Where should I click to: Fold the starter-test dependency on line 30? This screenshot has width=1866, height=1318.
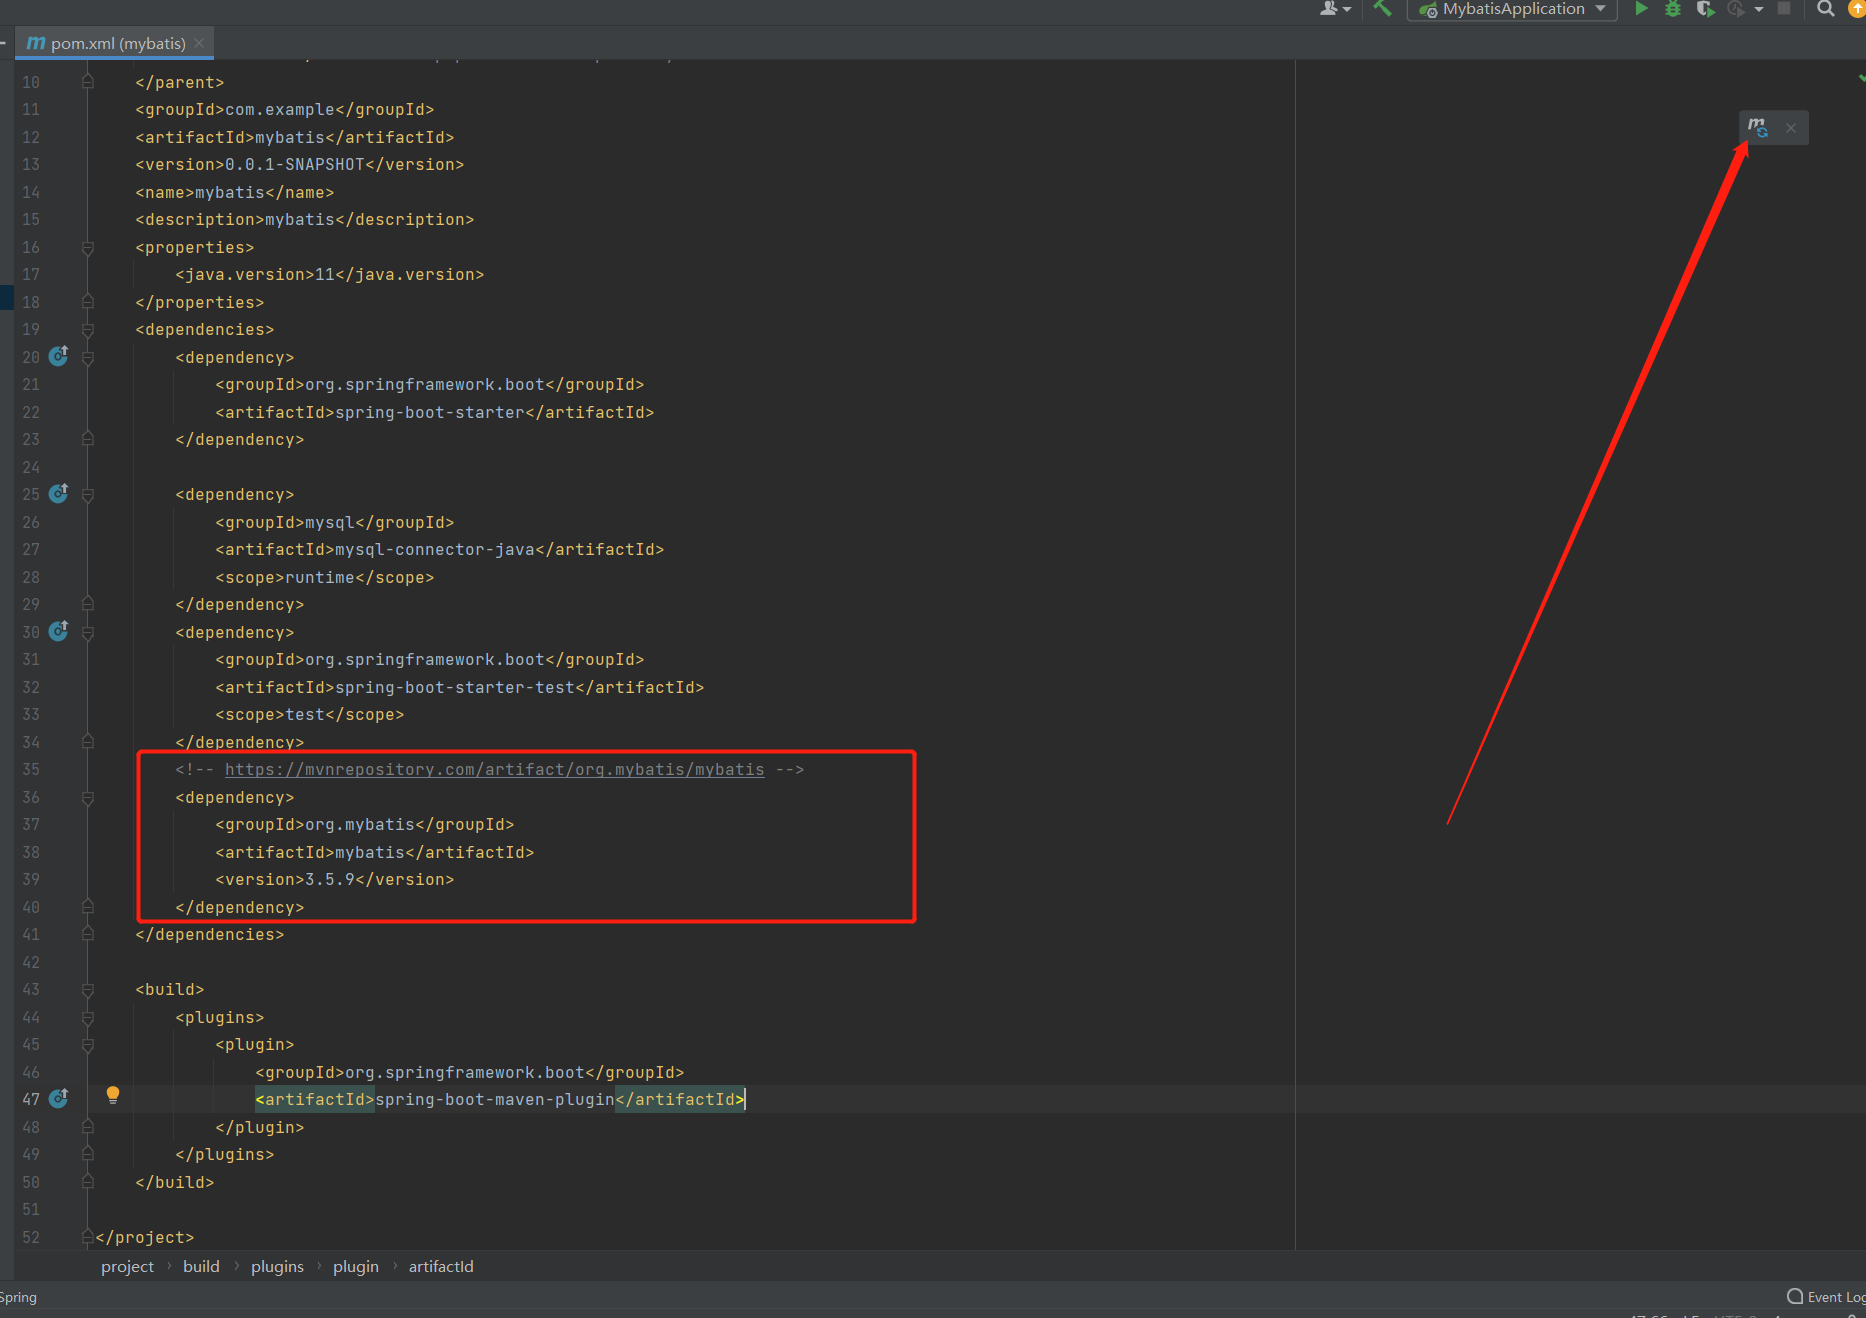[x=88, y=633]
